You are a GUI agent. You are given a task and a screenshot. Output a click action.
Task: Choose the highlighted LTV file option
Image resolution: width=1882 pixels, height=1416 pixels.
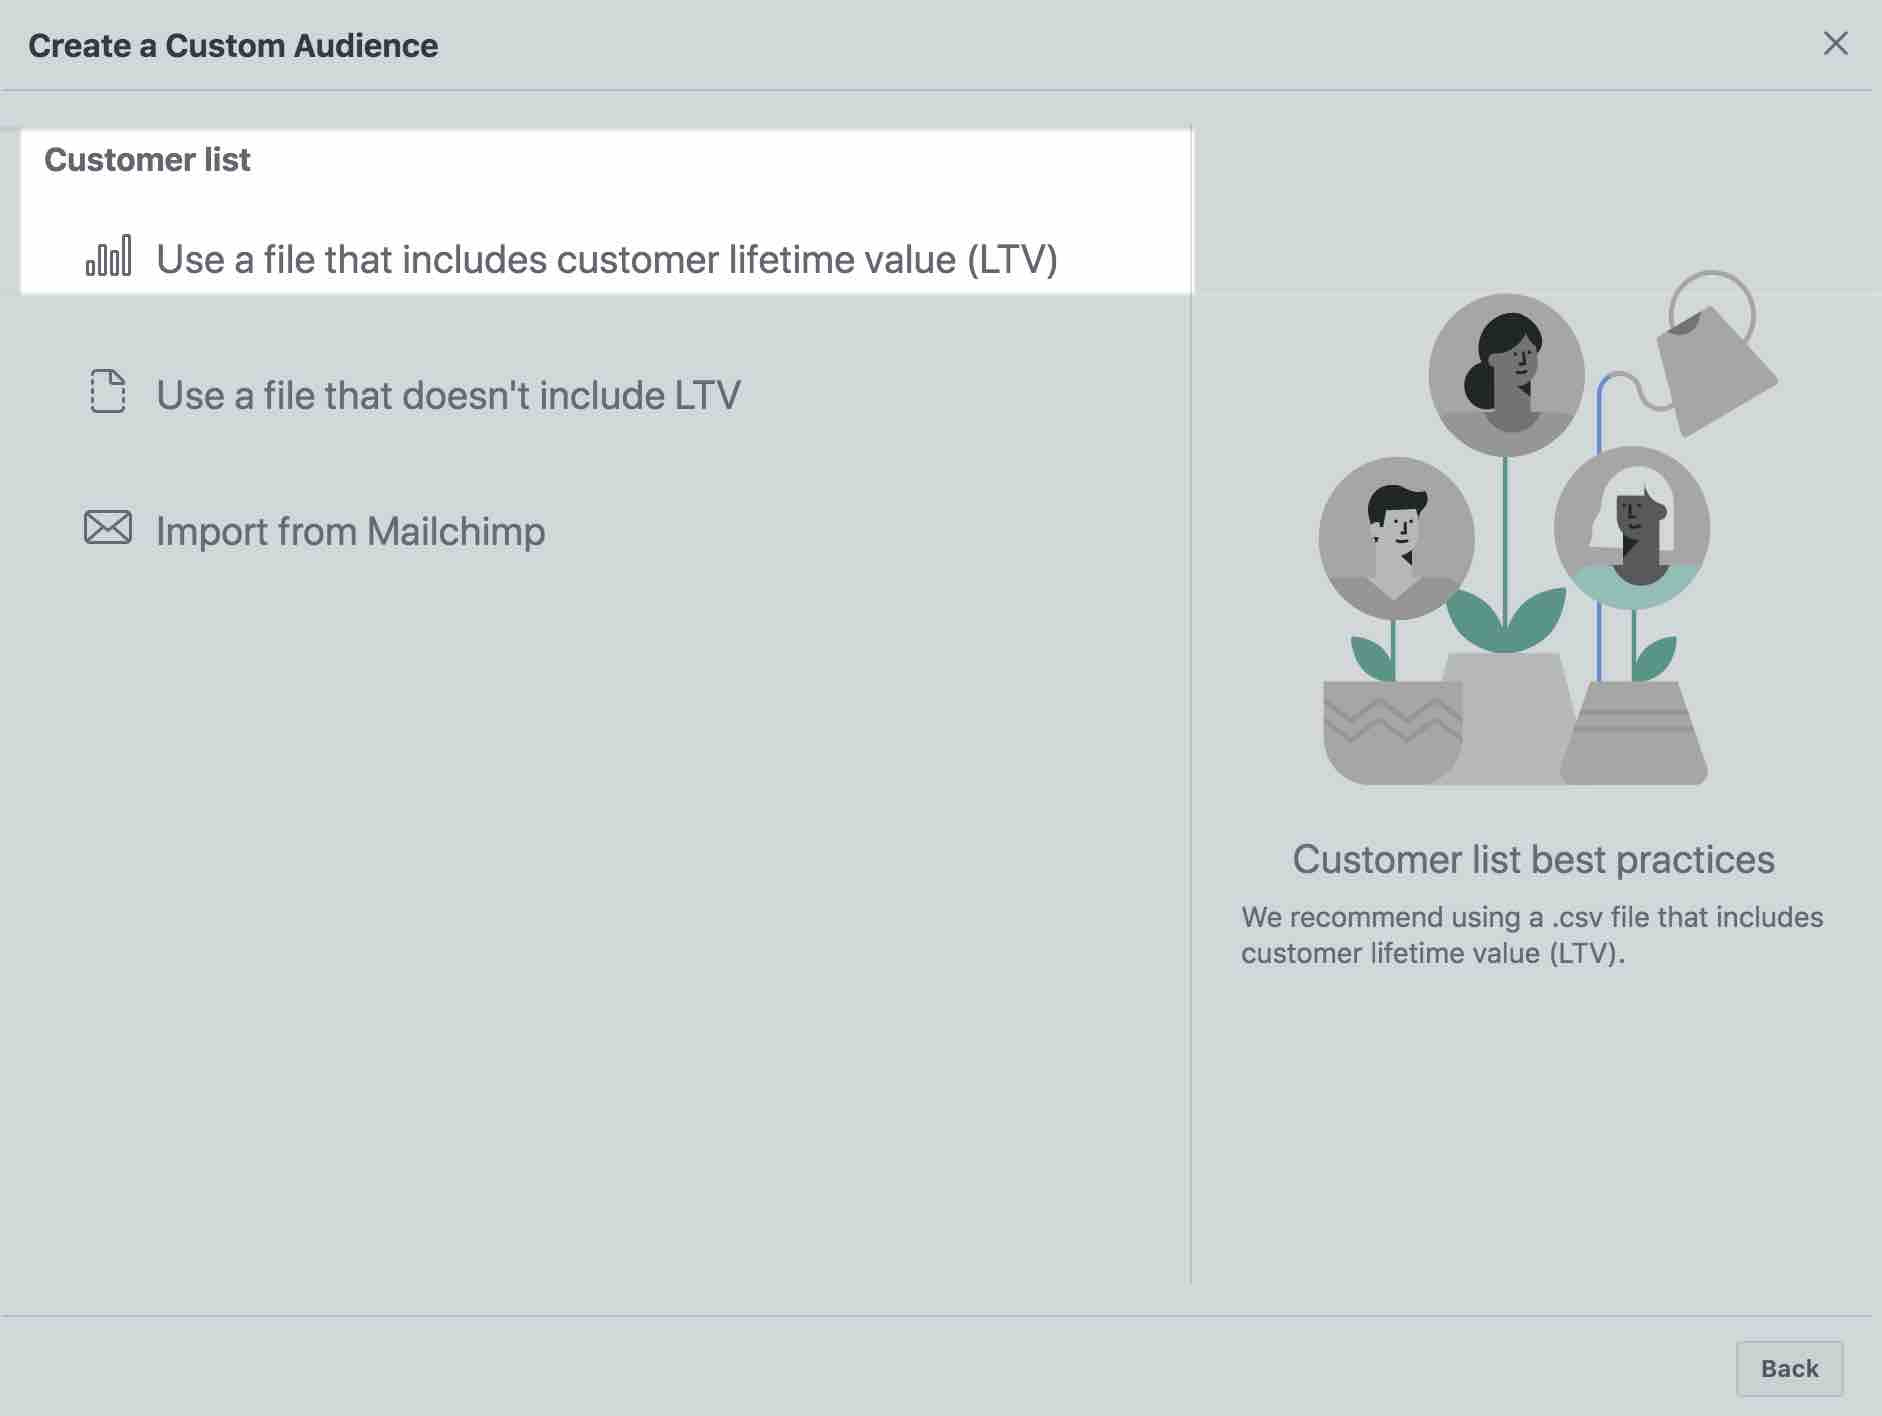pyautogui.click(x=608, y=258)
